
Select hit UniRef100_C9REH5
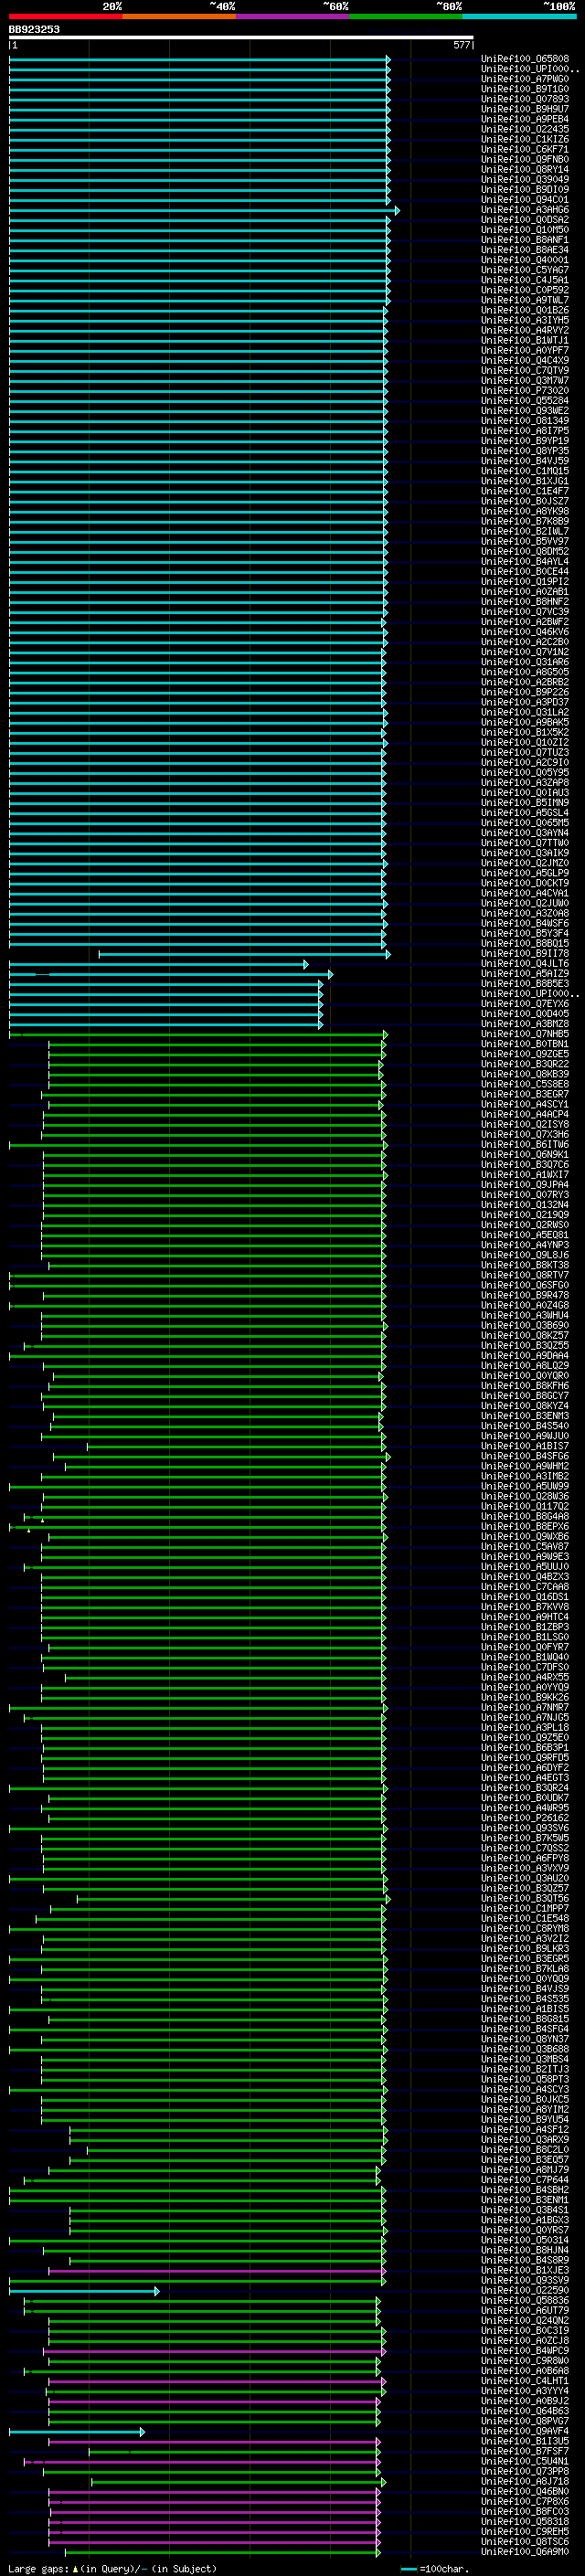(x=525, y=2532)
